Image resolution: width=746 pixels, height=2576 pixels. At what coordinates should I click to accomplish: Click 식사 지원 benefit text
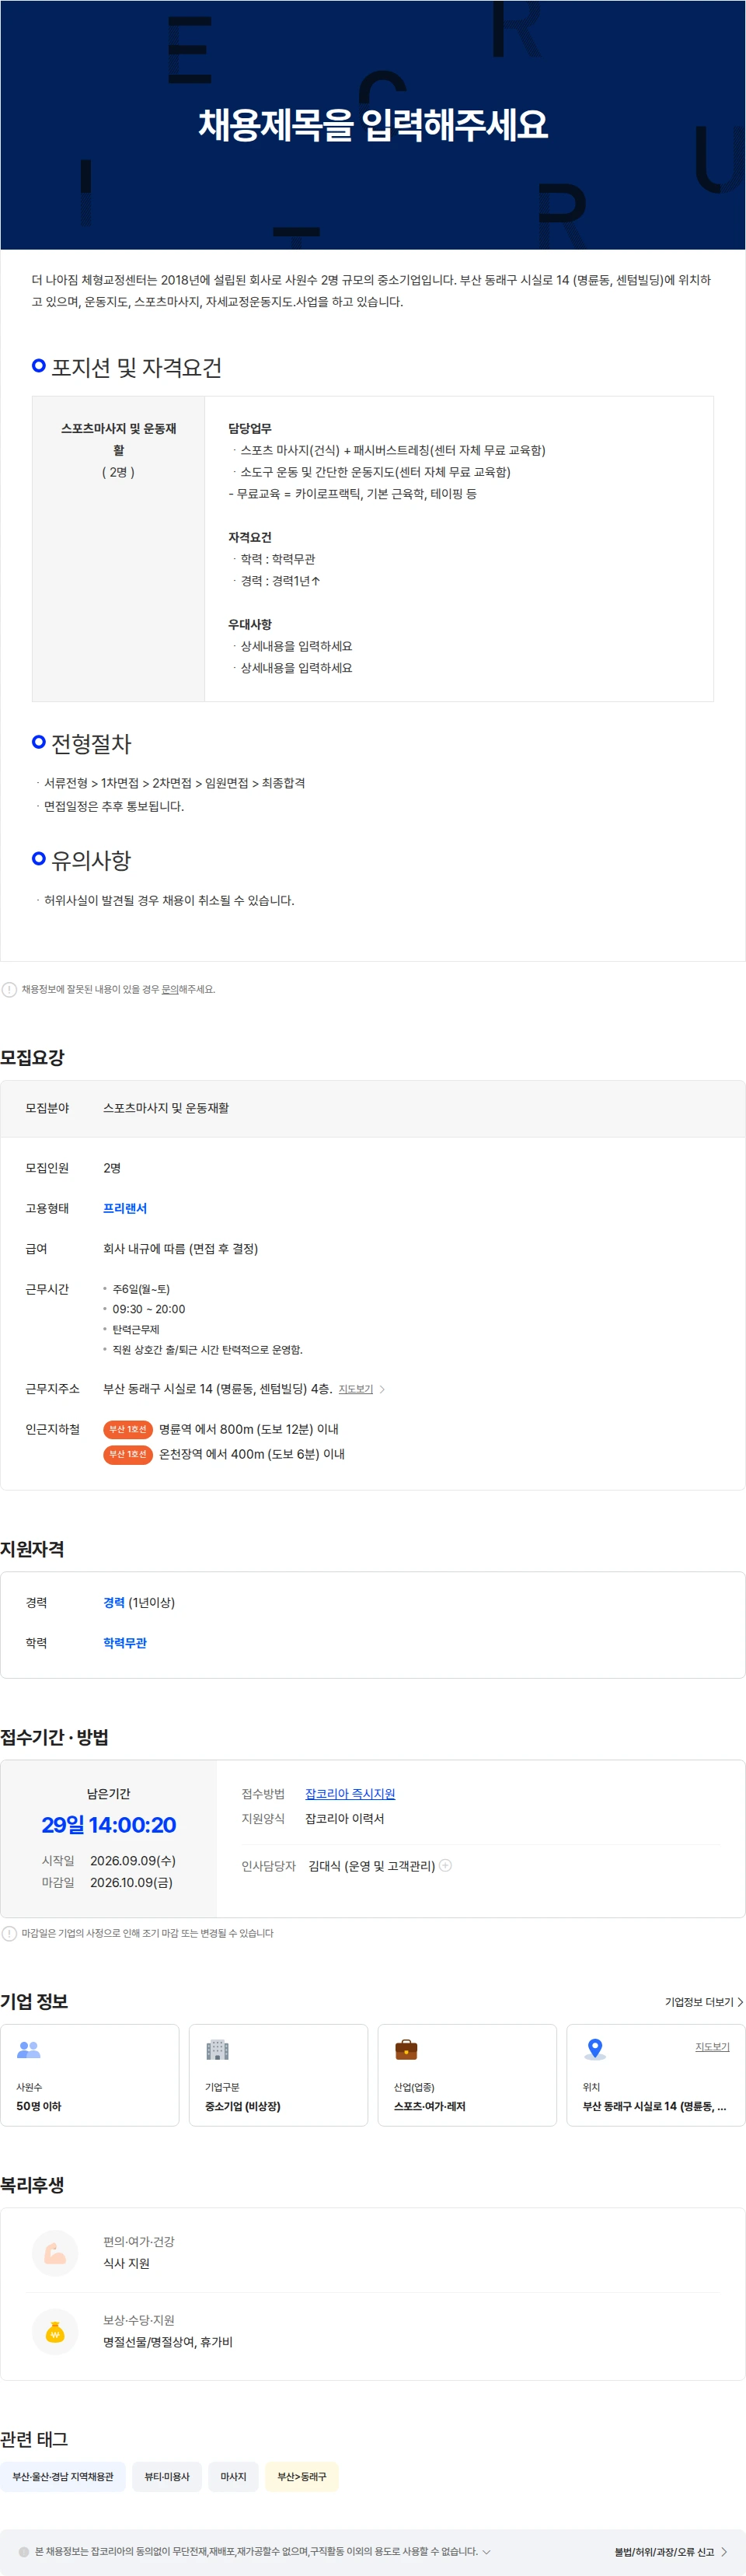tap(126, 2263)
